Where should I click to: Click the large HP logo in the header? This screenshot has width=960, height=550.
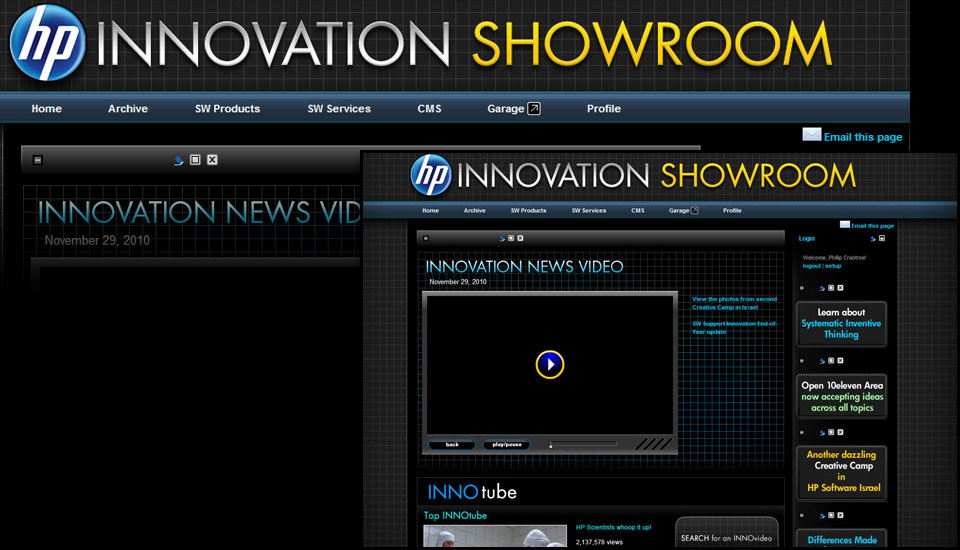tap(47, 42)
